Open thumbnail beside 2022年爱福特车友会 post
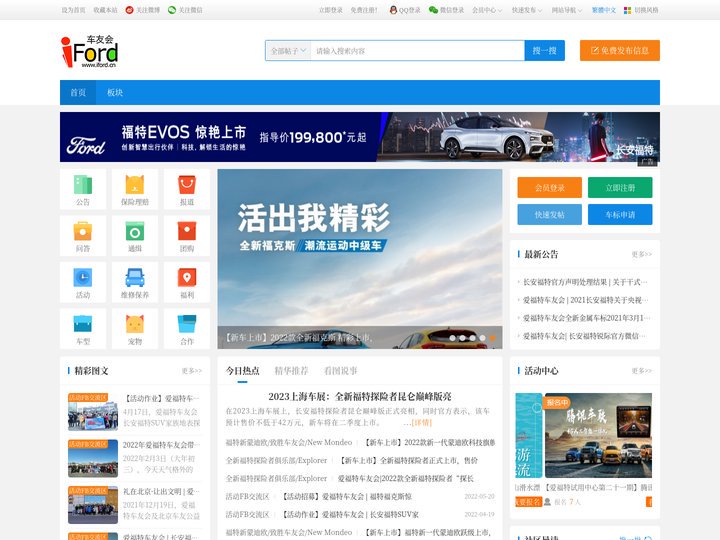Viewport: 720px width, 540px height. point(93,458)
